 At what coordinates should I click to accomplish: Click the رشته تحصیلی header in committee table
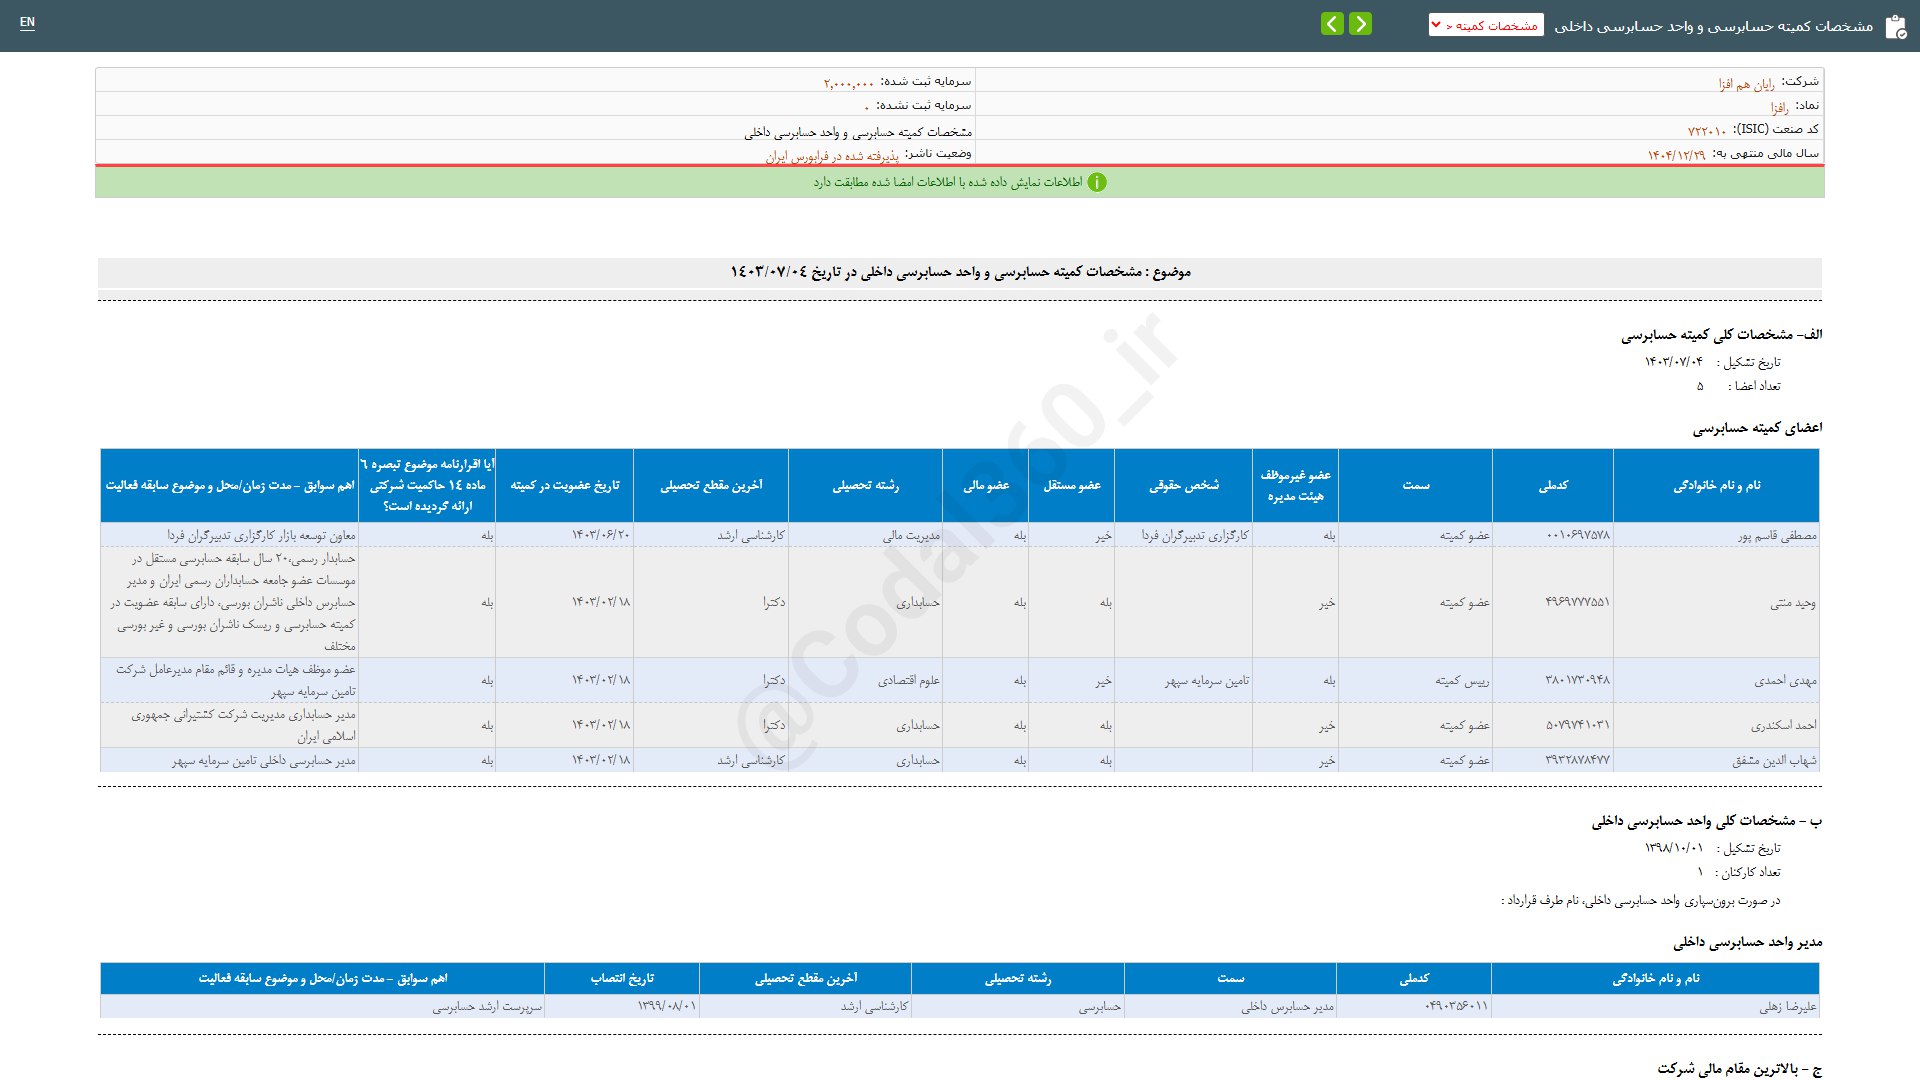point(865,485)
